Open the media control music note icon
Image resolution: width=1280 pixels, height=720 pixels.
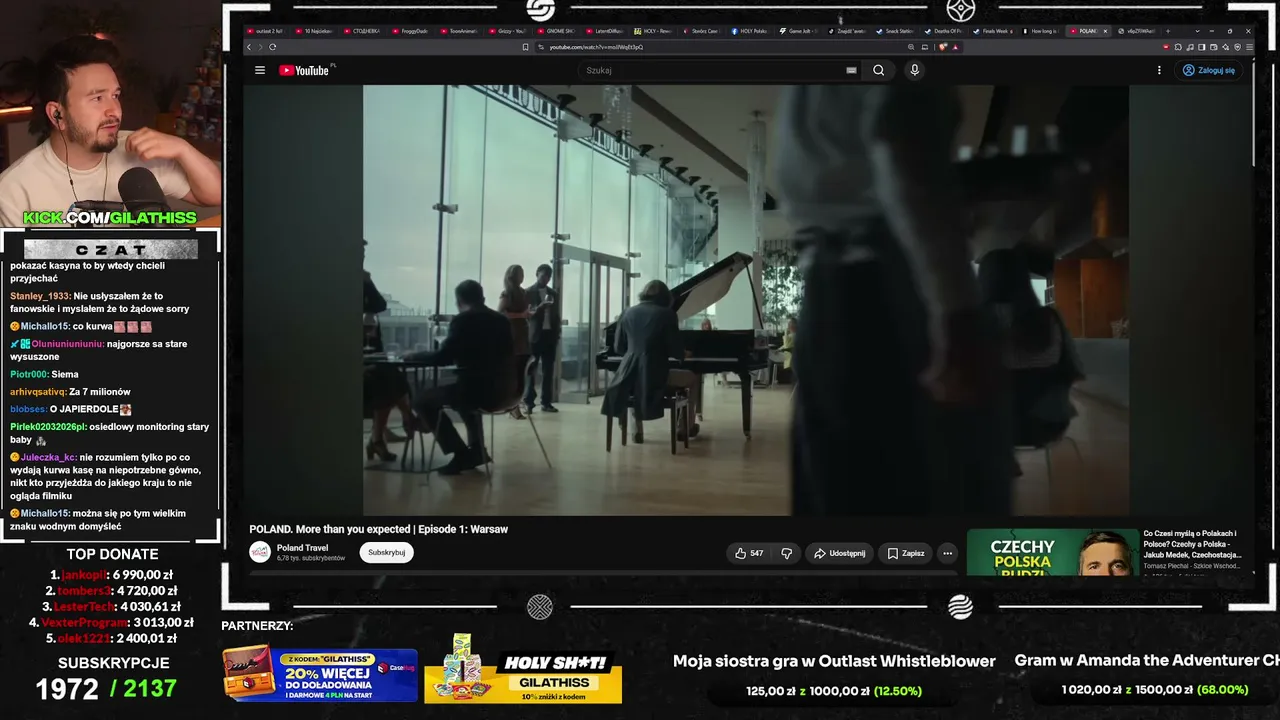1190,47
